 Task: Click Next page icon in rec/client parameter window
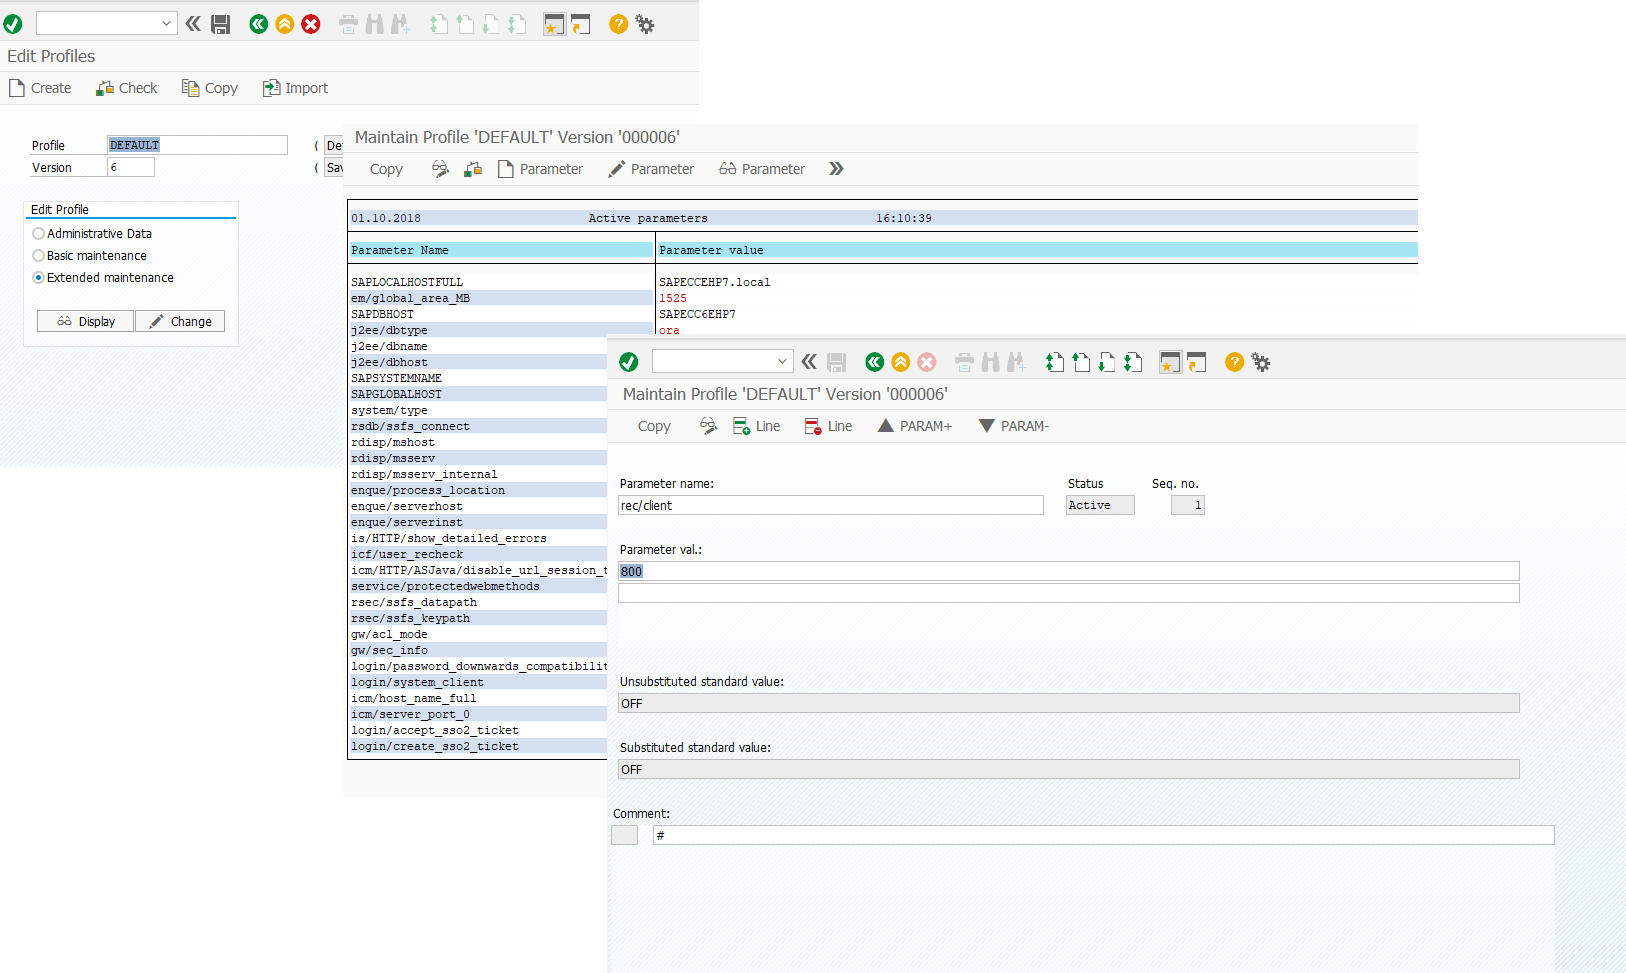click(1107, 362)
